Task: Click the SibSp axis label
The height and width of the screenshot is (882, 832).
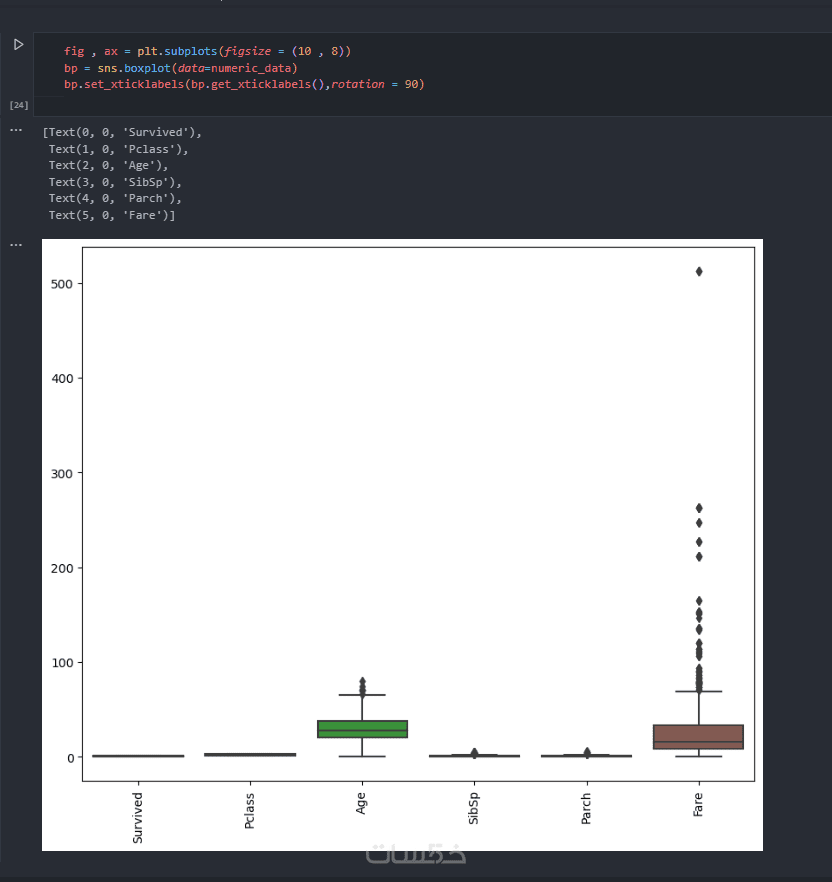Action: point(474,808)
